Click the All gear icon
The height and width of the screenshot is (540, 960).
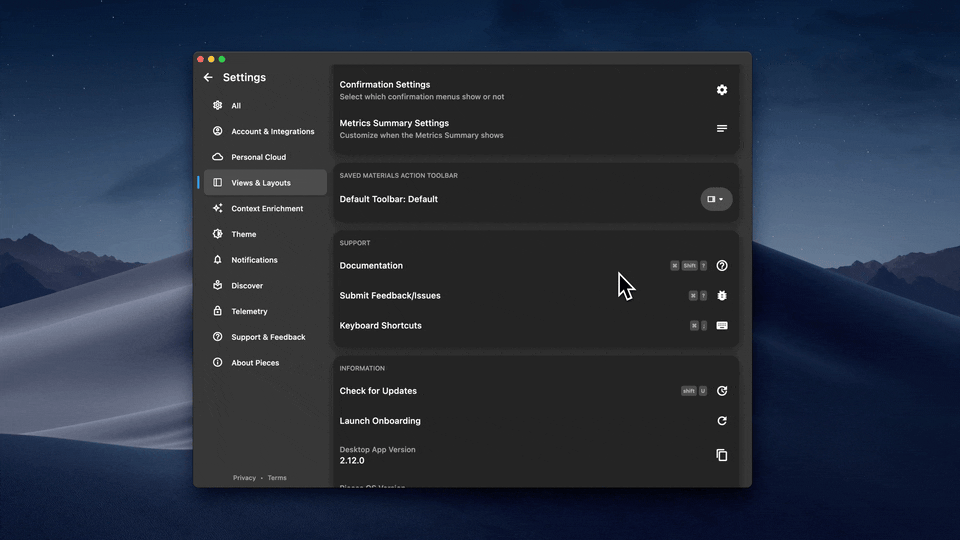(x=217, y=105)
